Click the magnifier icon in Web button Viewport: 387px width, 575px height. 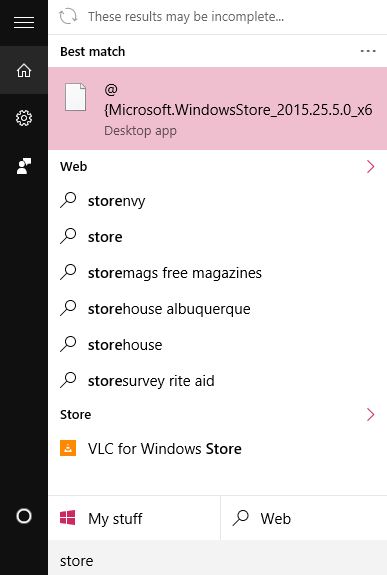click(x=241, y=518)
